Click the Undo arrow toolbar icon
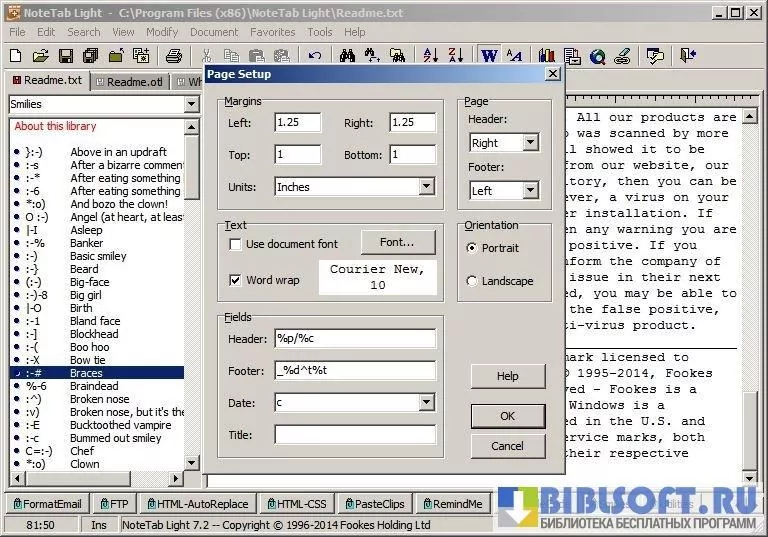Screen dimensions: 768x537 [x=316, y=56]
